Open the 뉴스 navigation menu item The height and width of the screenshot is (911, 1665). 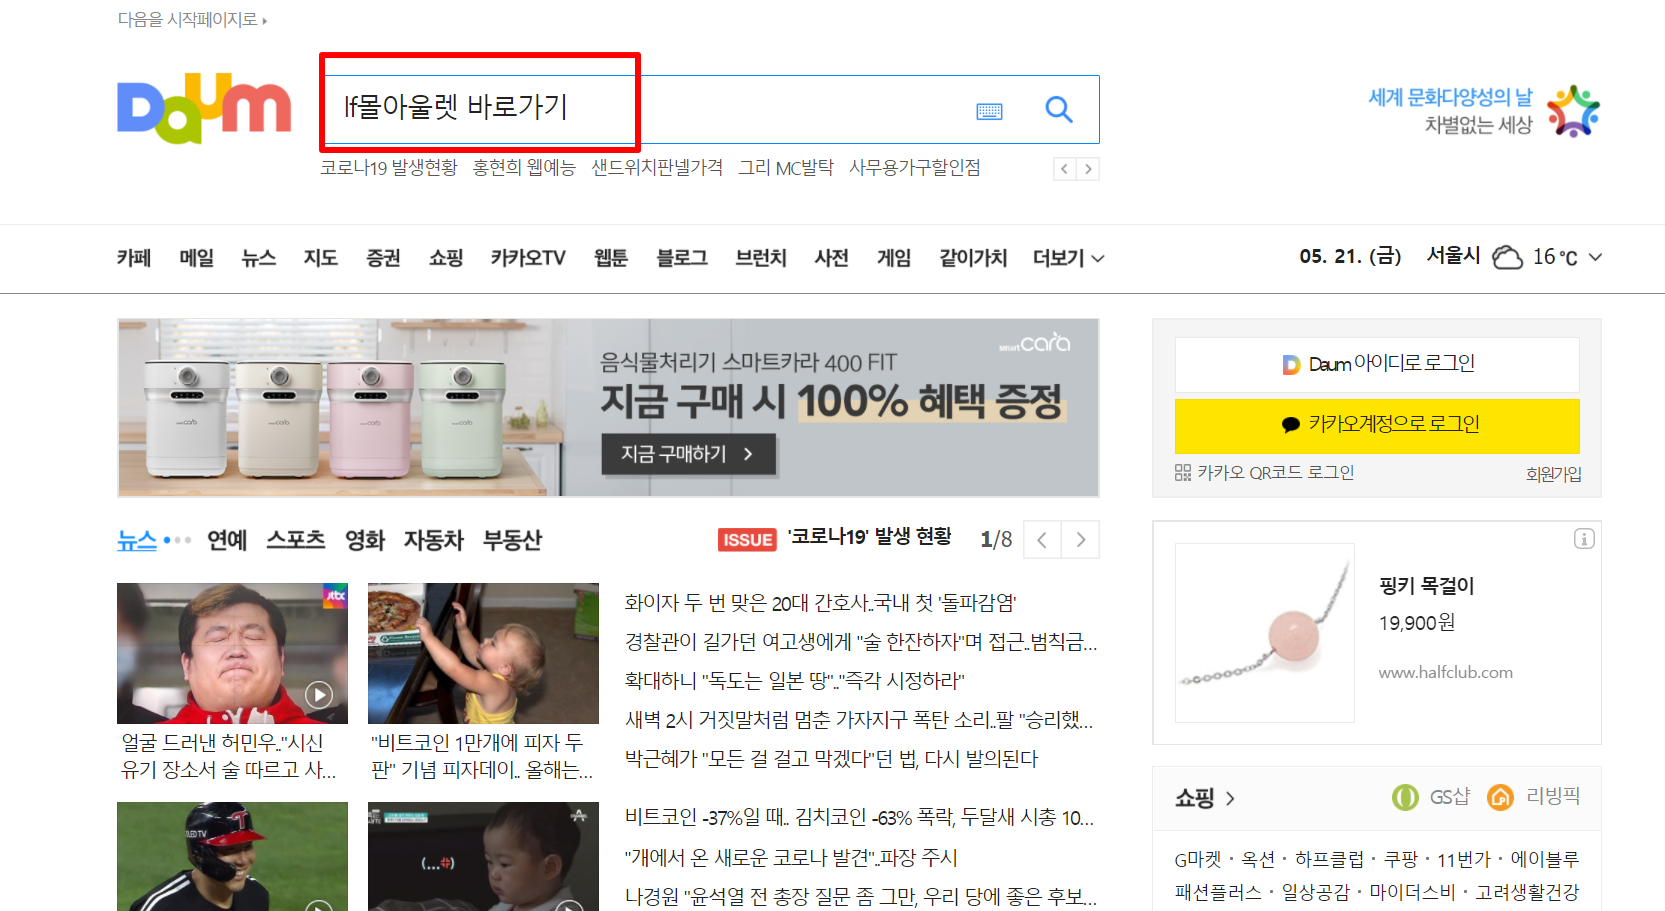coord(259,258)
